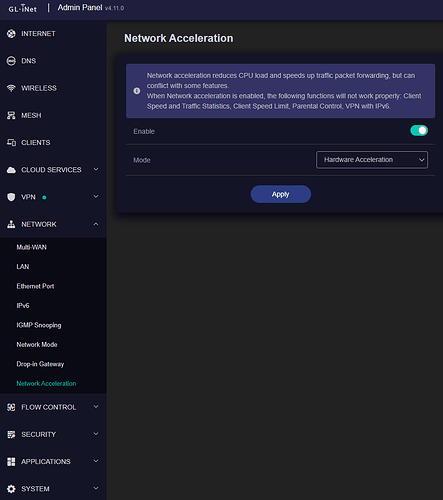Open the Mode Hardware Acceleration dropdown

[x=372, y=160]
